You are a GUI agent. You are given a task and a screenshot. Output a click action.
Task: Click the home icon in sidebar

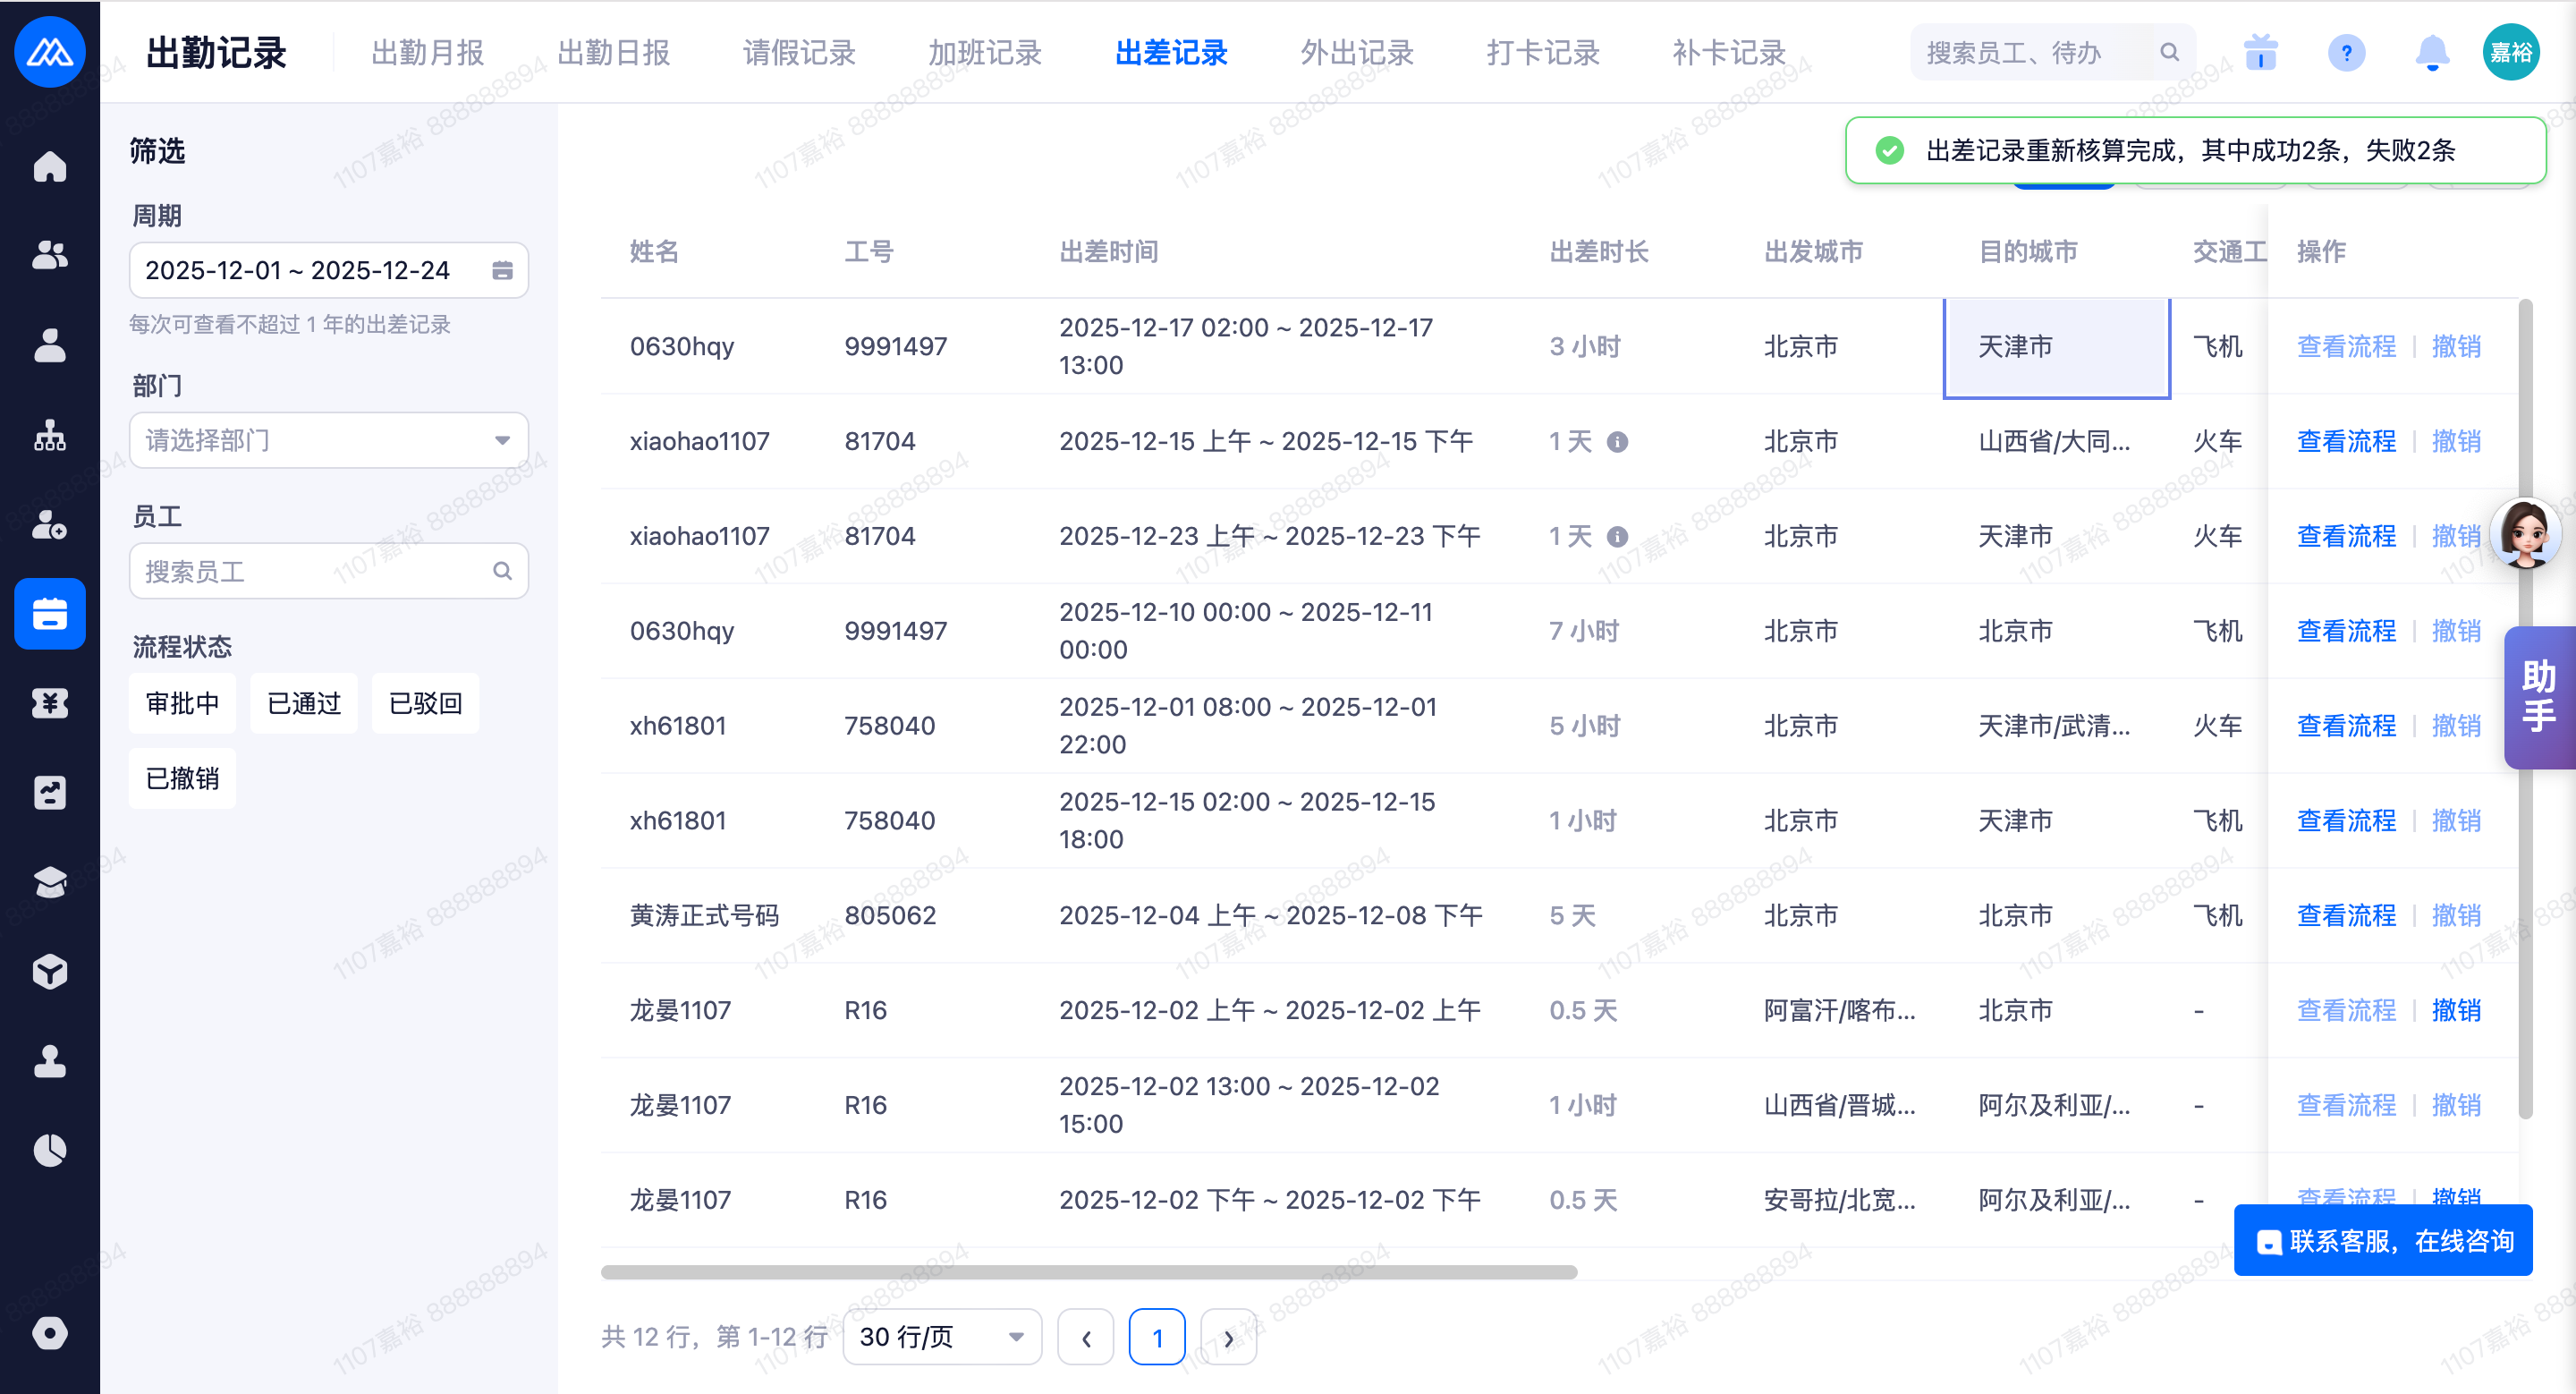tap(49, 166)
